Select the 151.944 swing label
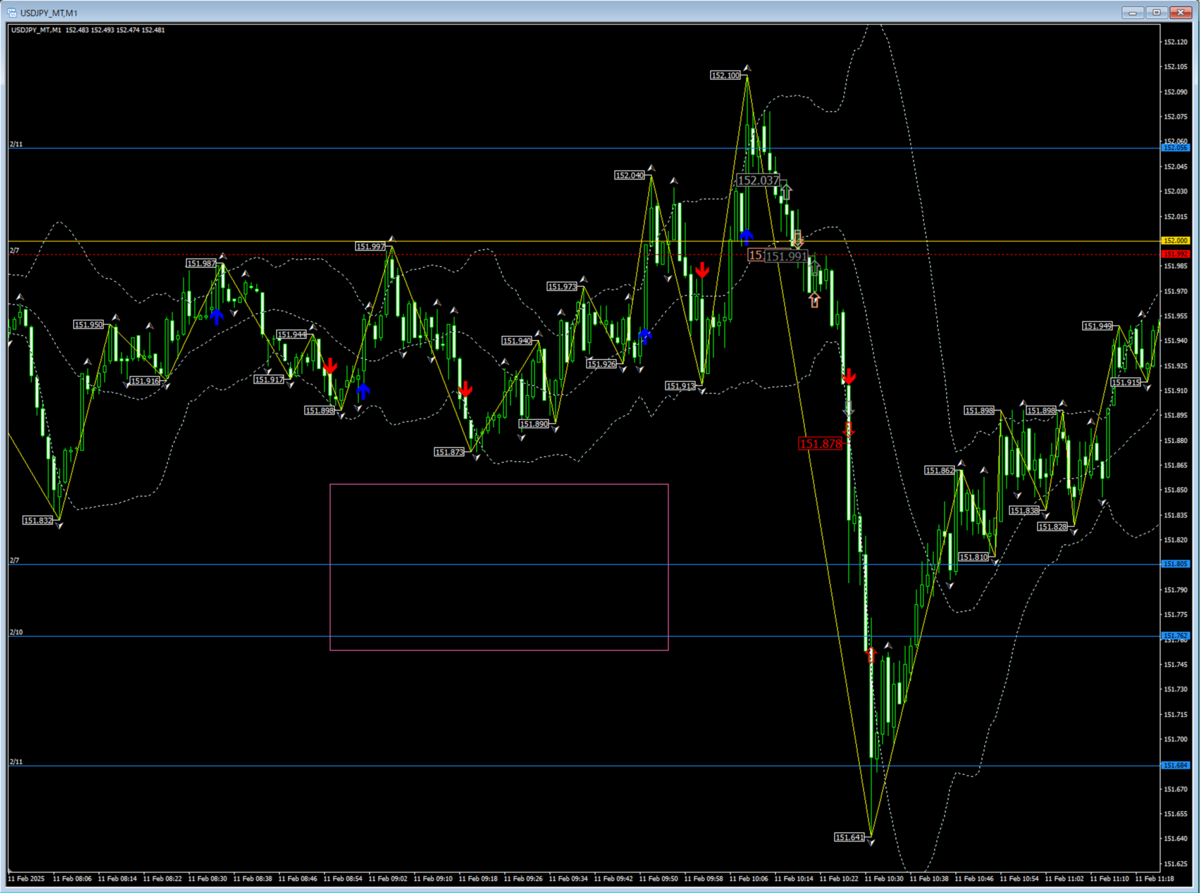Screen dimensions: 1200x893 293,335
